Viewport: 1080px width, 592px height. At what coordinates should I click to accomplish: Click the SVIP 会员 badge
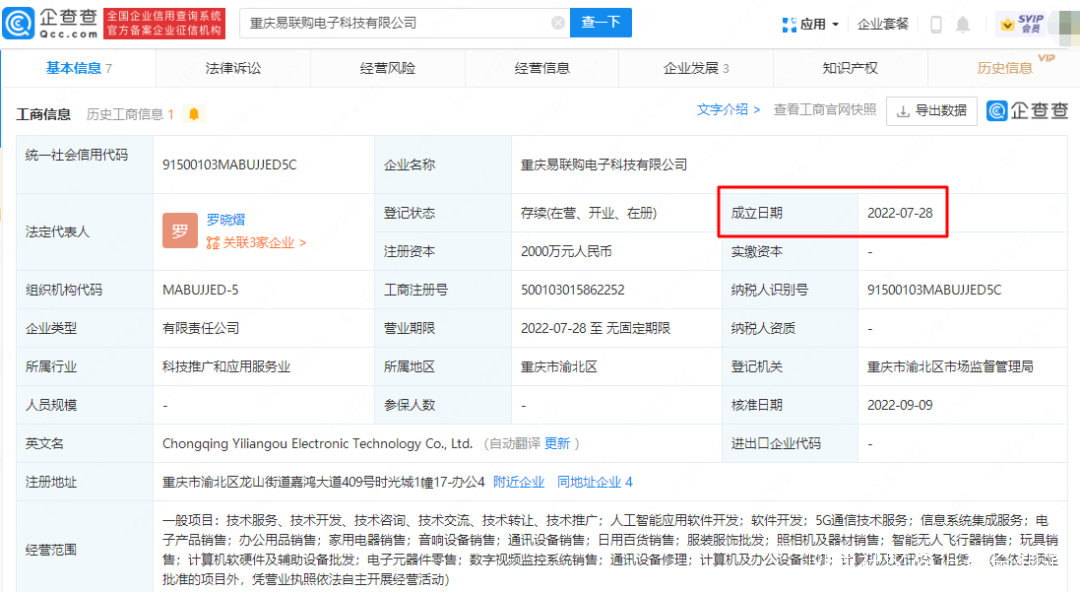click(x=1023, y=23)
